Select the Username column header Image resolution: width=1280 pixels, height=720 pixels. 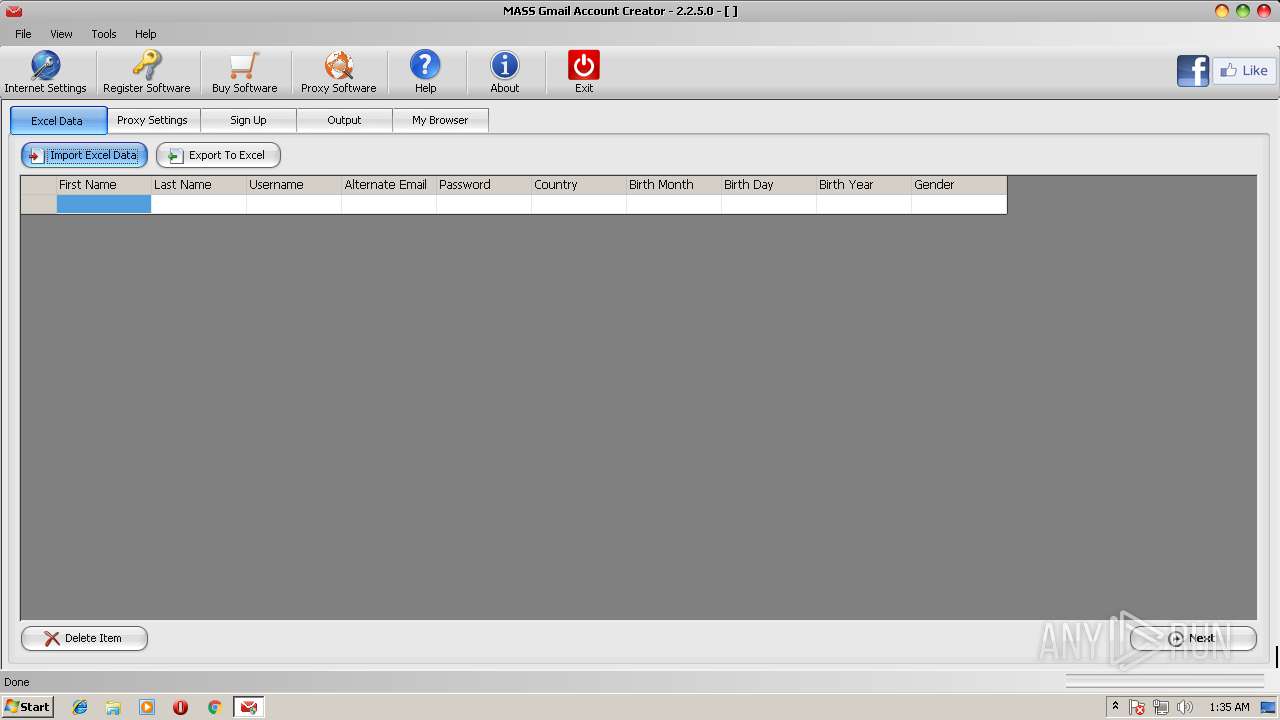click(x=293, y=185)
